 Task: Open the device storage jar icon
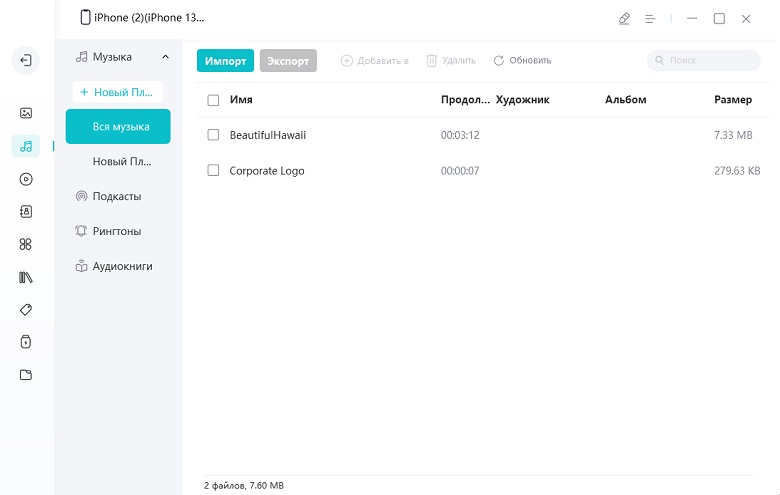point(26,342)
